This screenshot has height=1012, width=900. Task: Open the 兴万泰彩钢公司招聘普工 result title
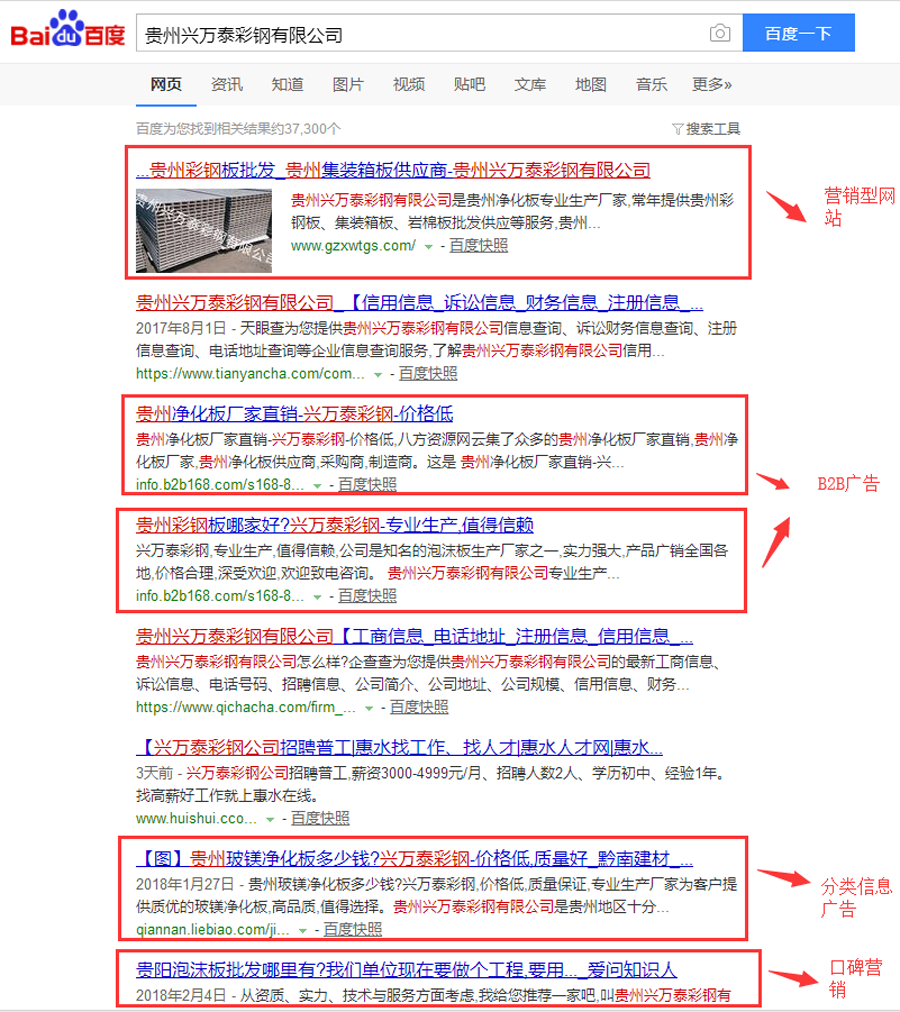399,748
